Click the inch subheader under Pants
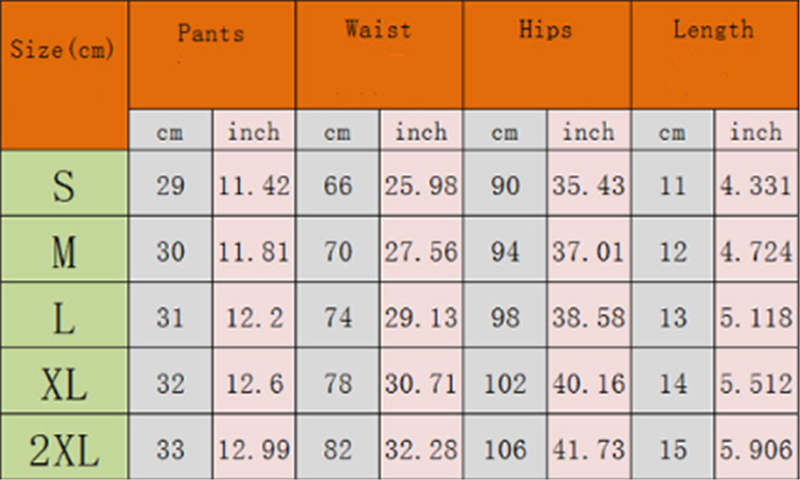The height and width of the screenshot is (480, 800). [x=254, y=132]
